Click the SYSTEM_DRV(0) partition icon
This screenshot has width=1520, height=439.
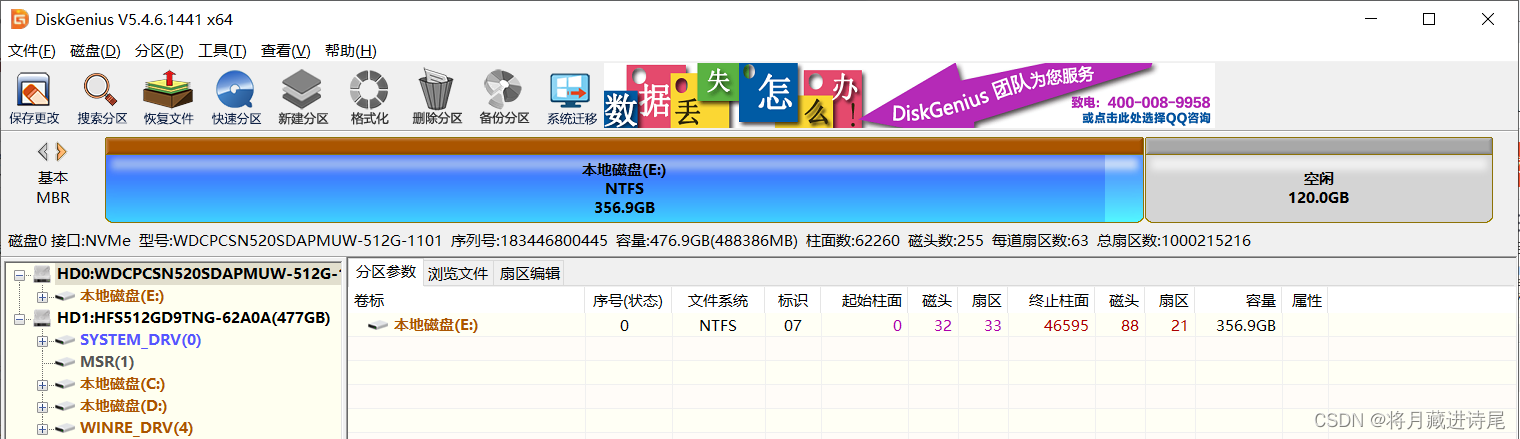pyautogui.click(x=65, y=340)
